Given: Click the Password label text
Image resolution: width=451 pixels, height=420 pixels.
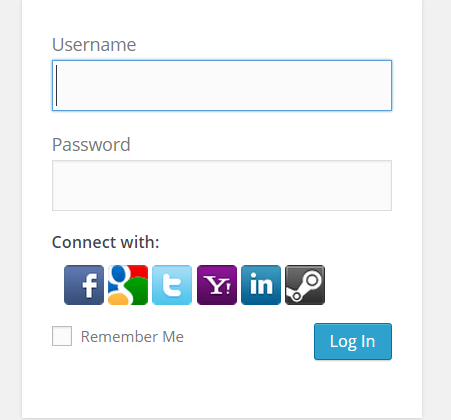Looking at the screenshot, I should (x=91, y=145).
